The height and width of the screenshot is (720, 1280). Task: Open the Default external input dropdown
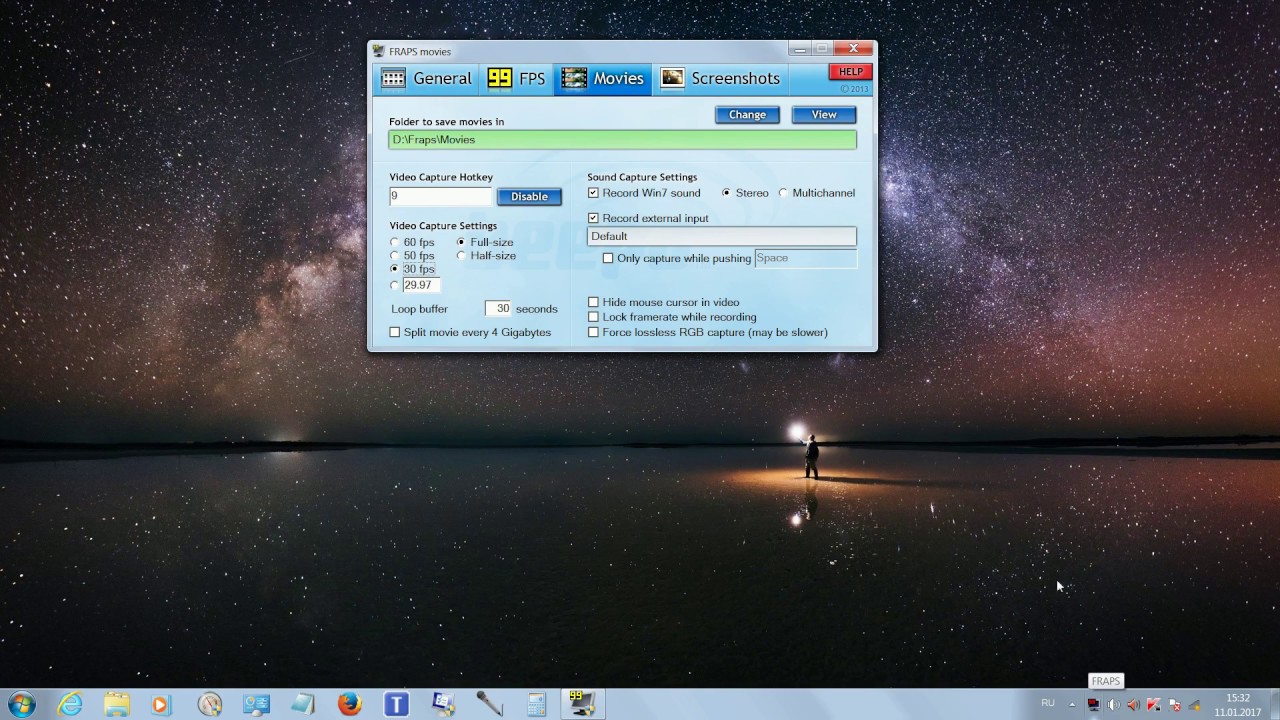click(722, 236)
